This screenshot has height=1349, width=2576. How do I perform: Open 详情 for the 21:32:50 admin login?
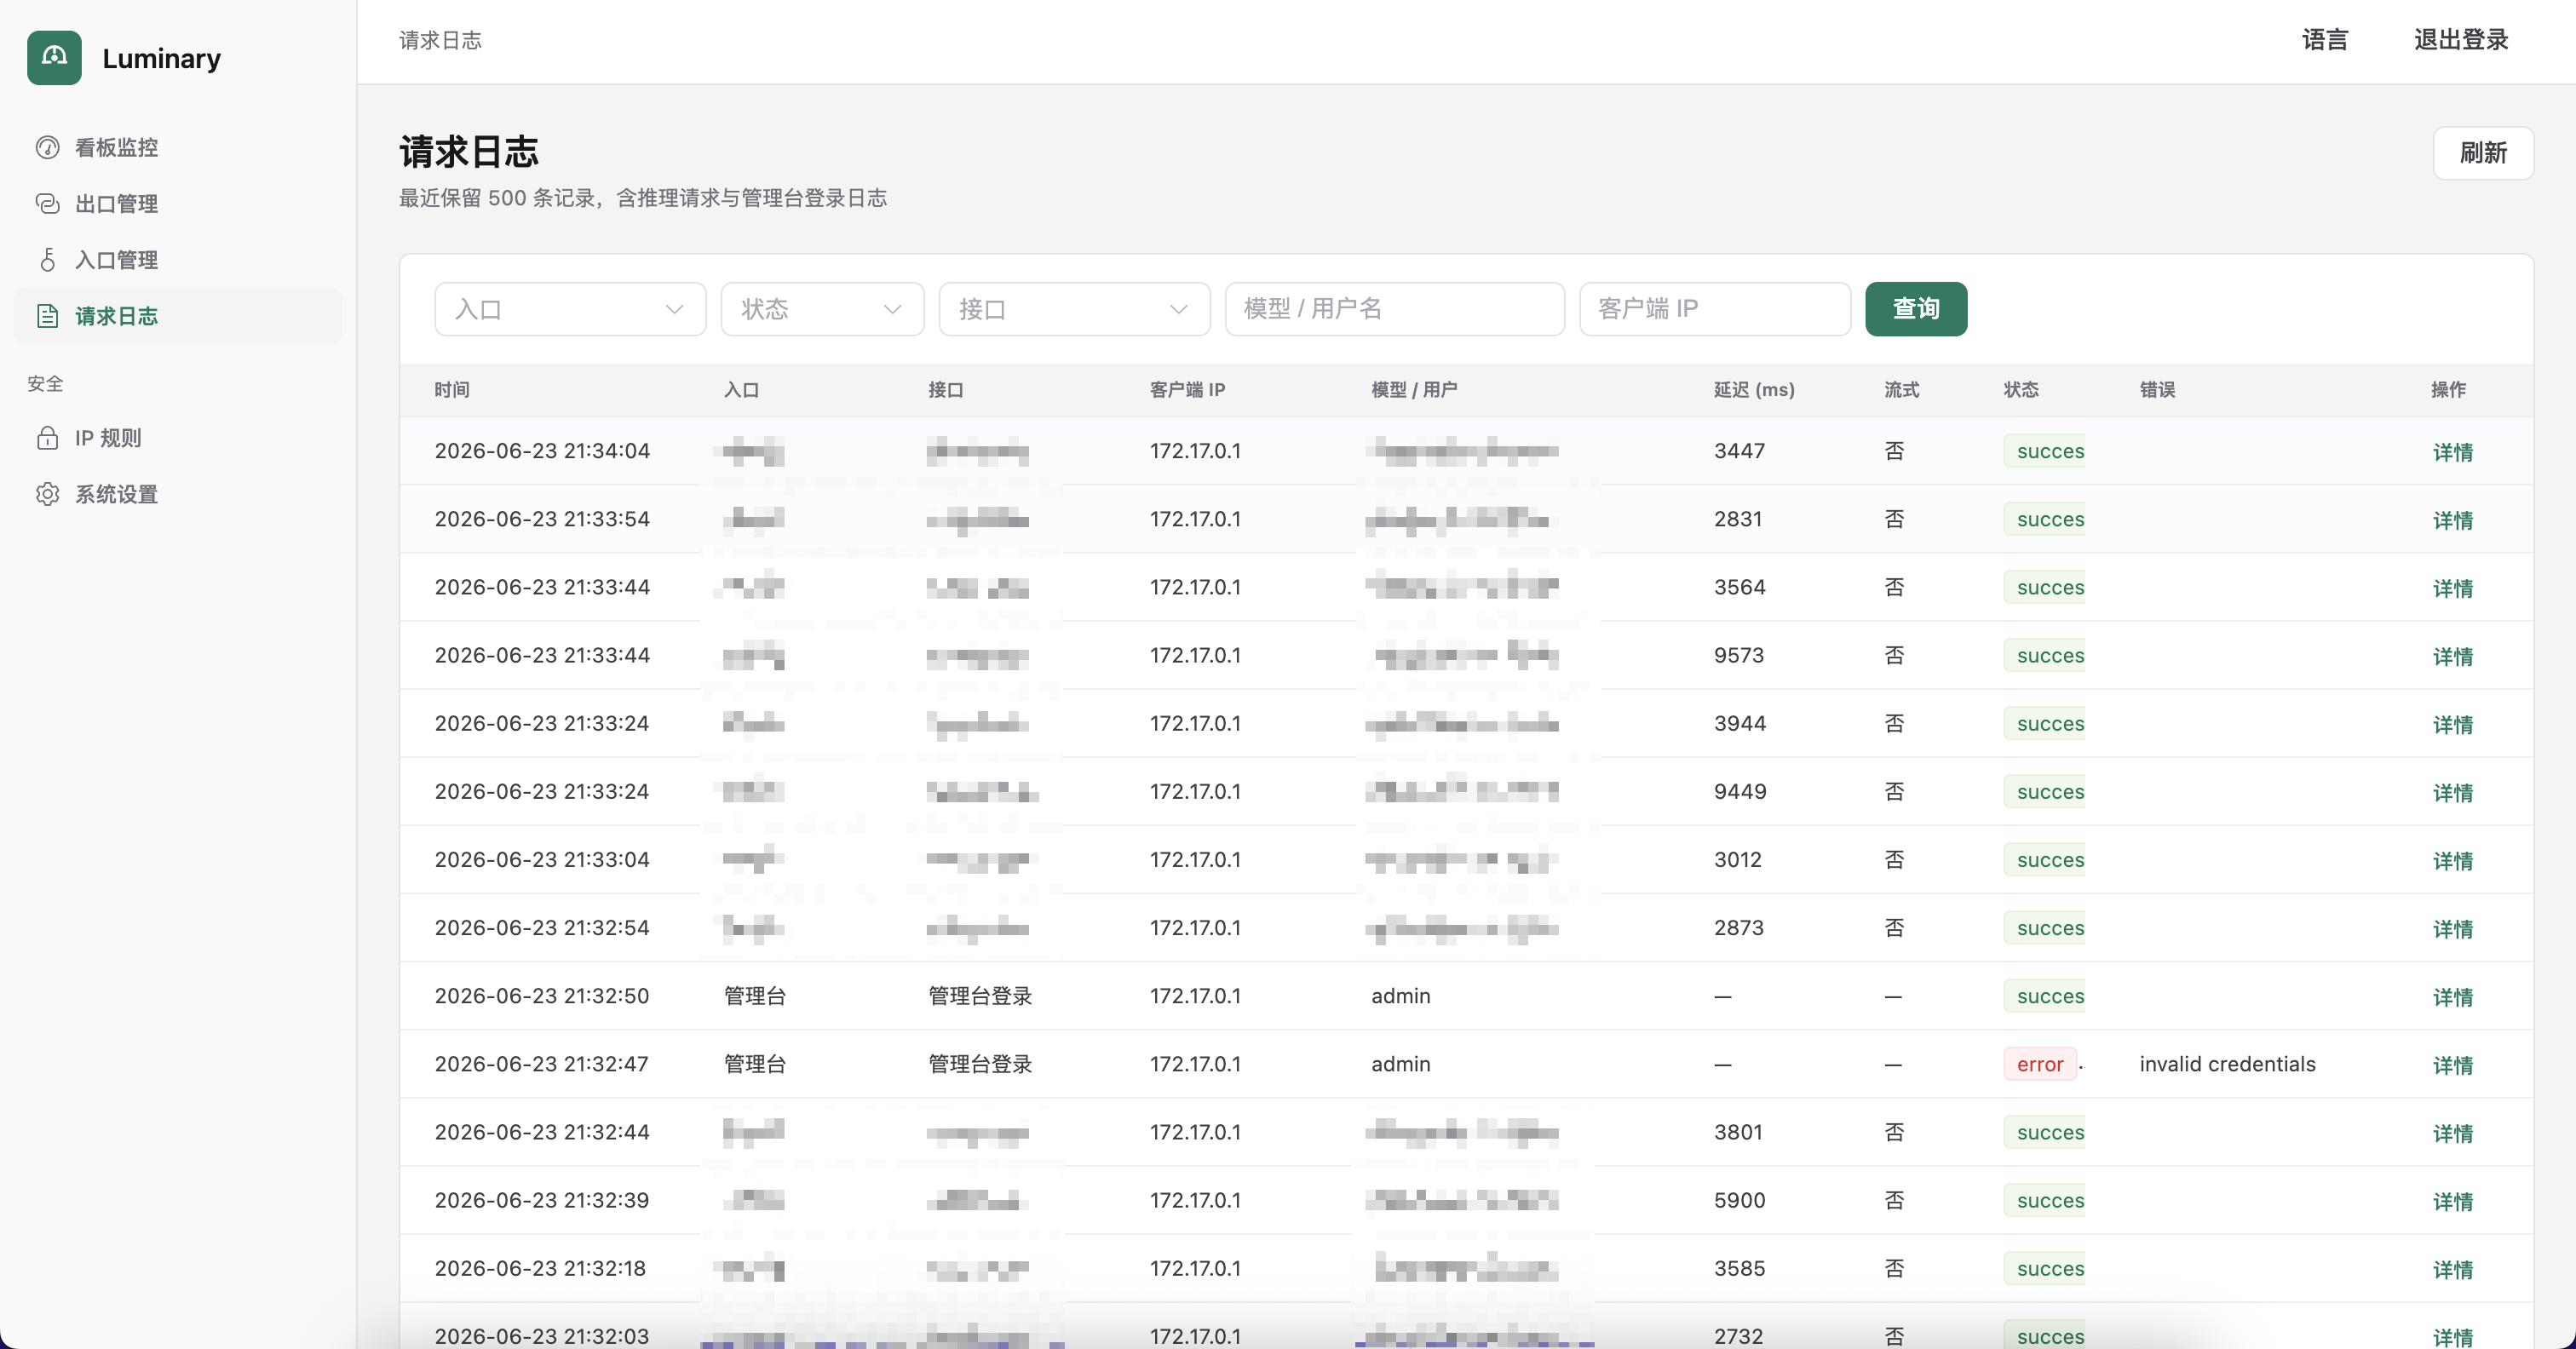click(2452, 997)
